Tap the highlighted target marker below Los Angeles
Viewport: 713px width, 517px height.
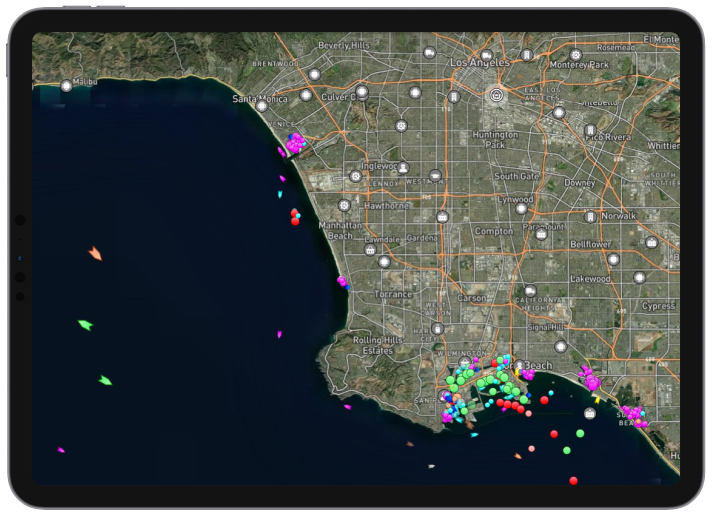(x=495, y=95)
